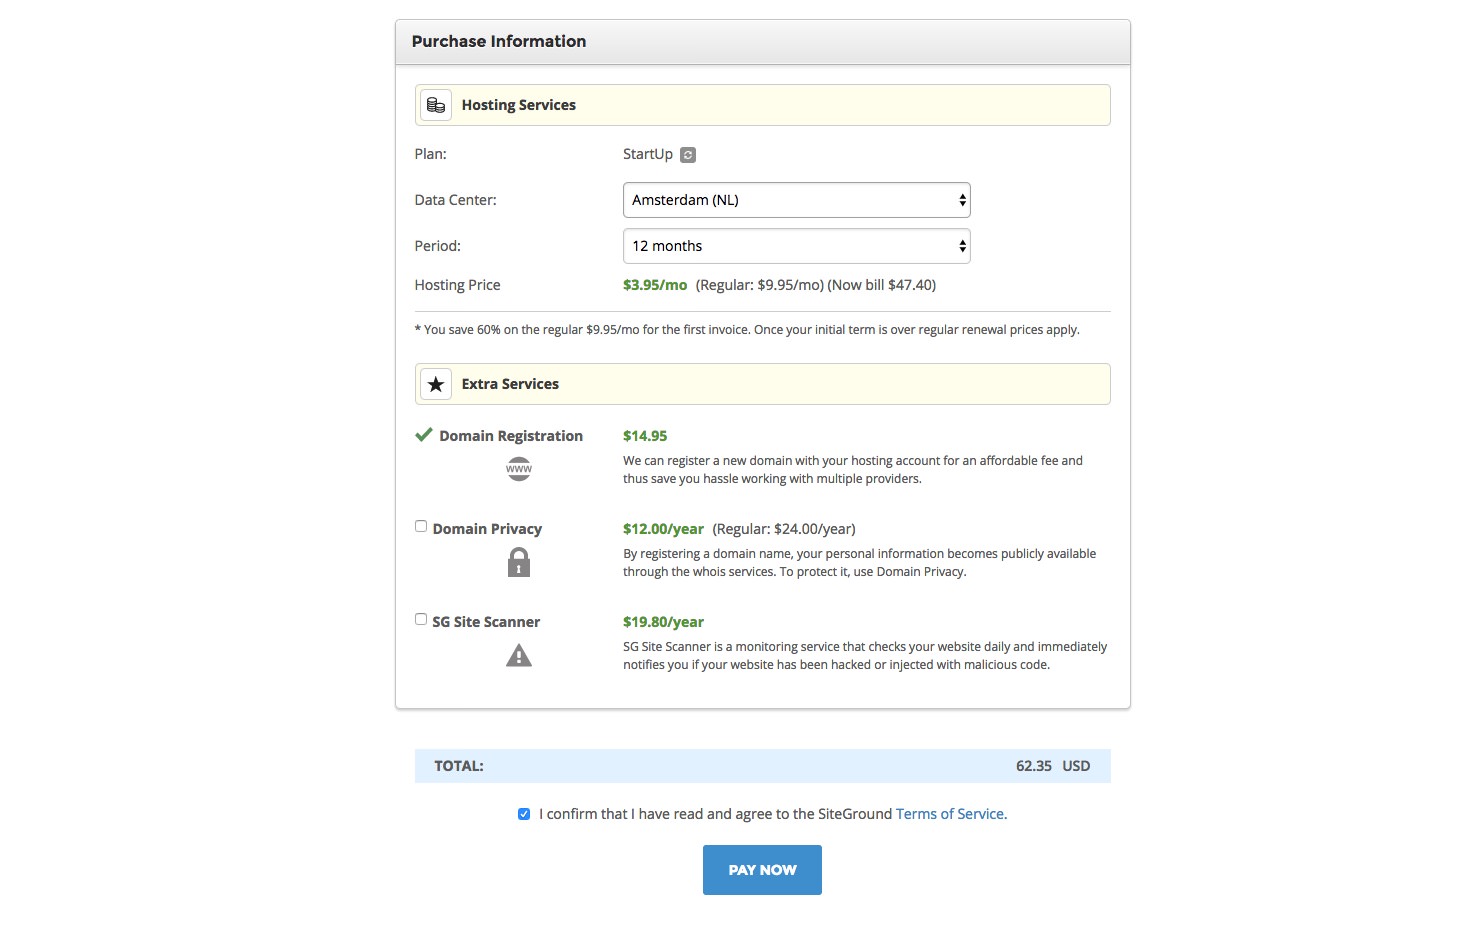Image resolution: width=1463 pixels, height=931 pixels.
Task: Click the www globe icon under Domain Registration
Action: [519, 468]
